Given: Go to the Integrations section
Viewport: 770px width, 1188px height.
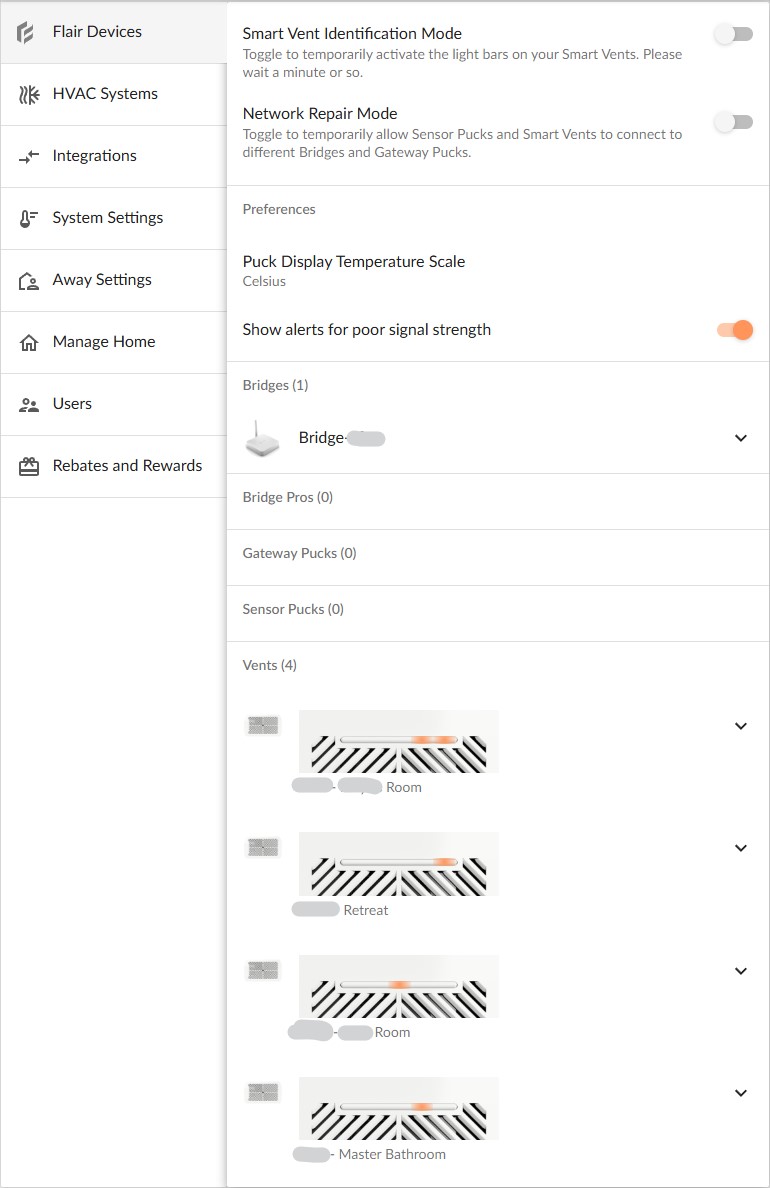Looking at the screenshot, I should click(94, 156).
